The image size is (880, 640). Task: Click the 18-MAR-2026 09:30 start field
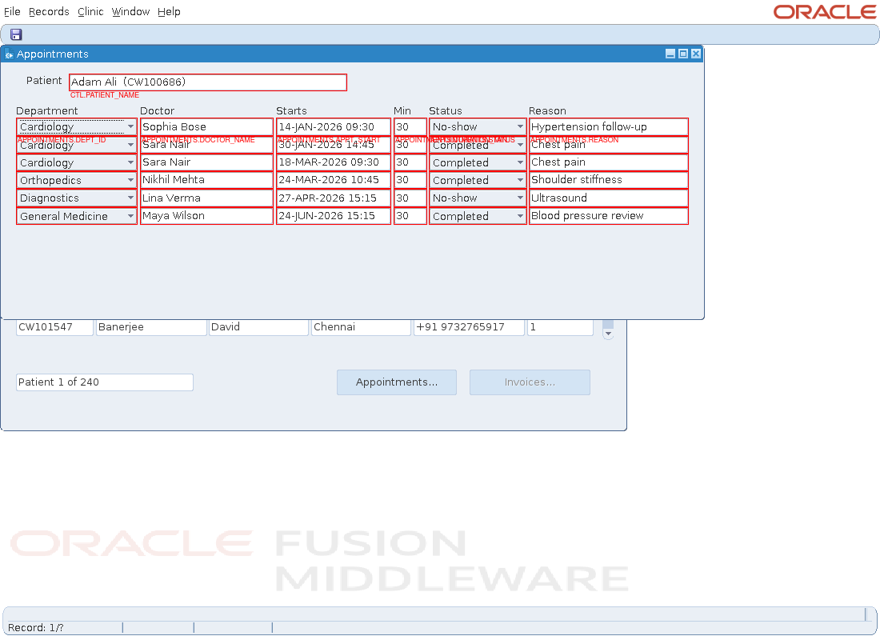pos(333,162)
